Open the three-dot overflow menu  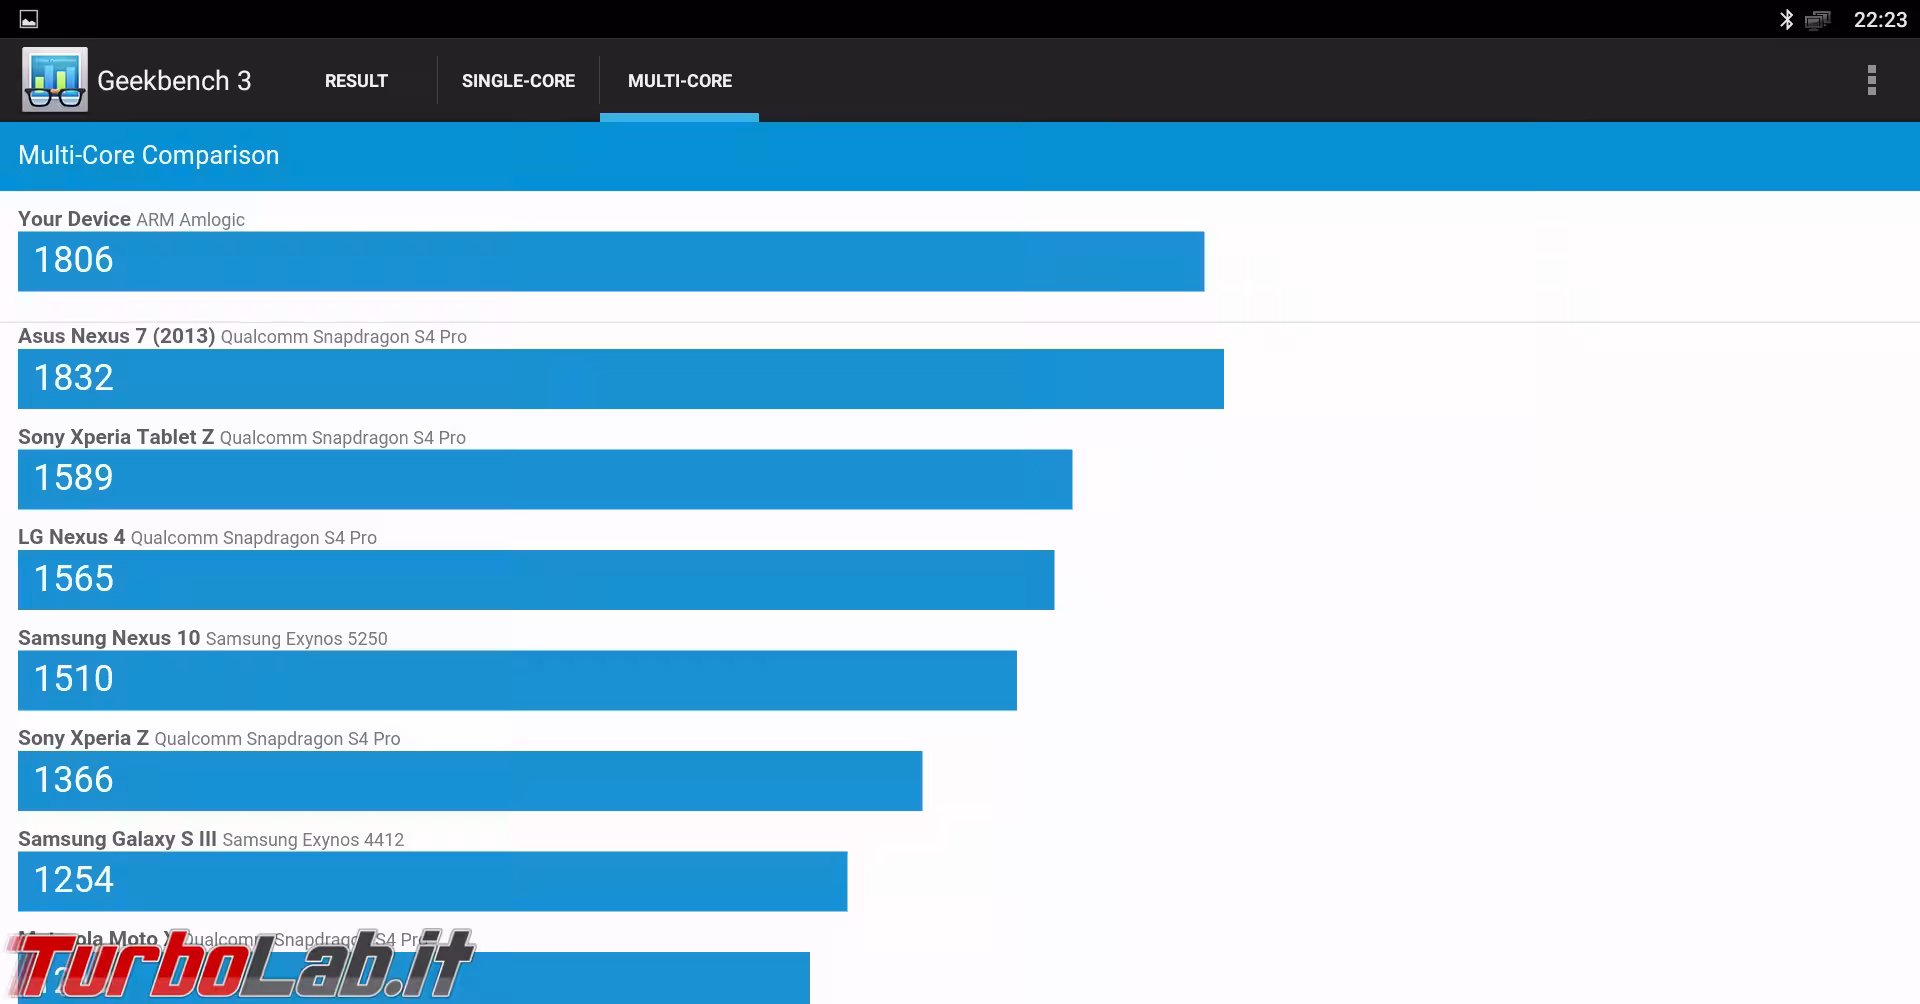(x=1871, y=80)
